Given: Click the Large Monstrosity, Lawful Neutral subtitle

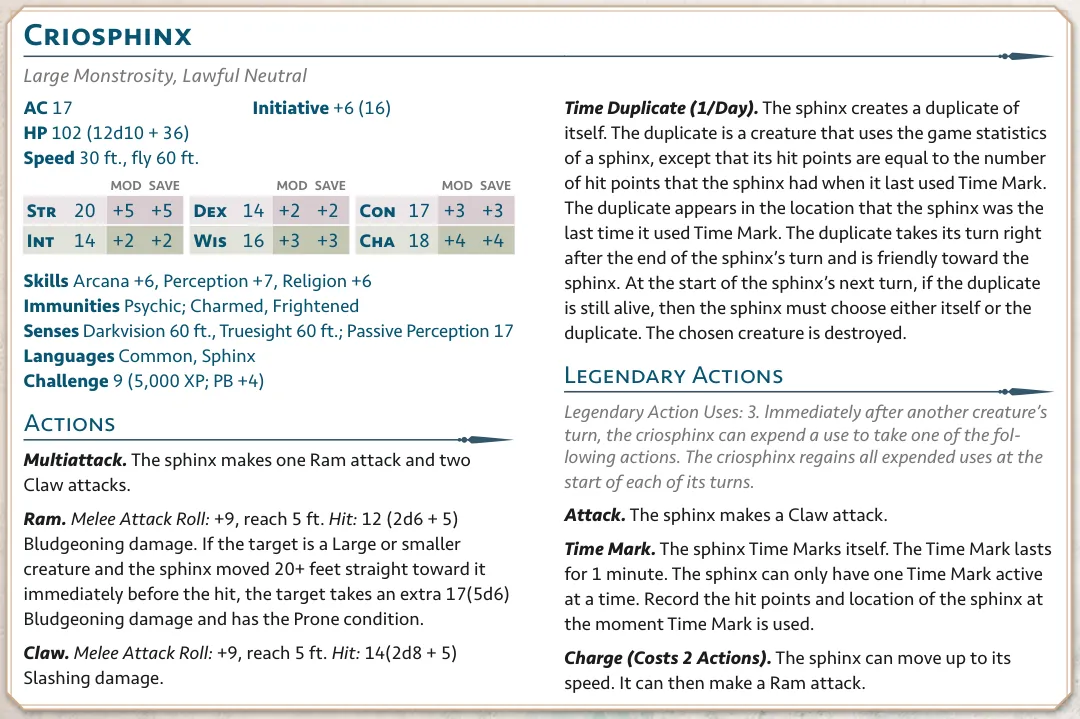Looking at the screenshot, I should [x=165, y=76].
